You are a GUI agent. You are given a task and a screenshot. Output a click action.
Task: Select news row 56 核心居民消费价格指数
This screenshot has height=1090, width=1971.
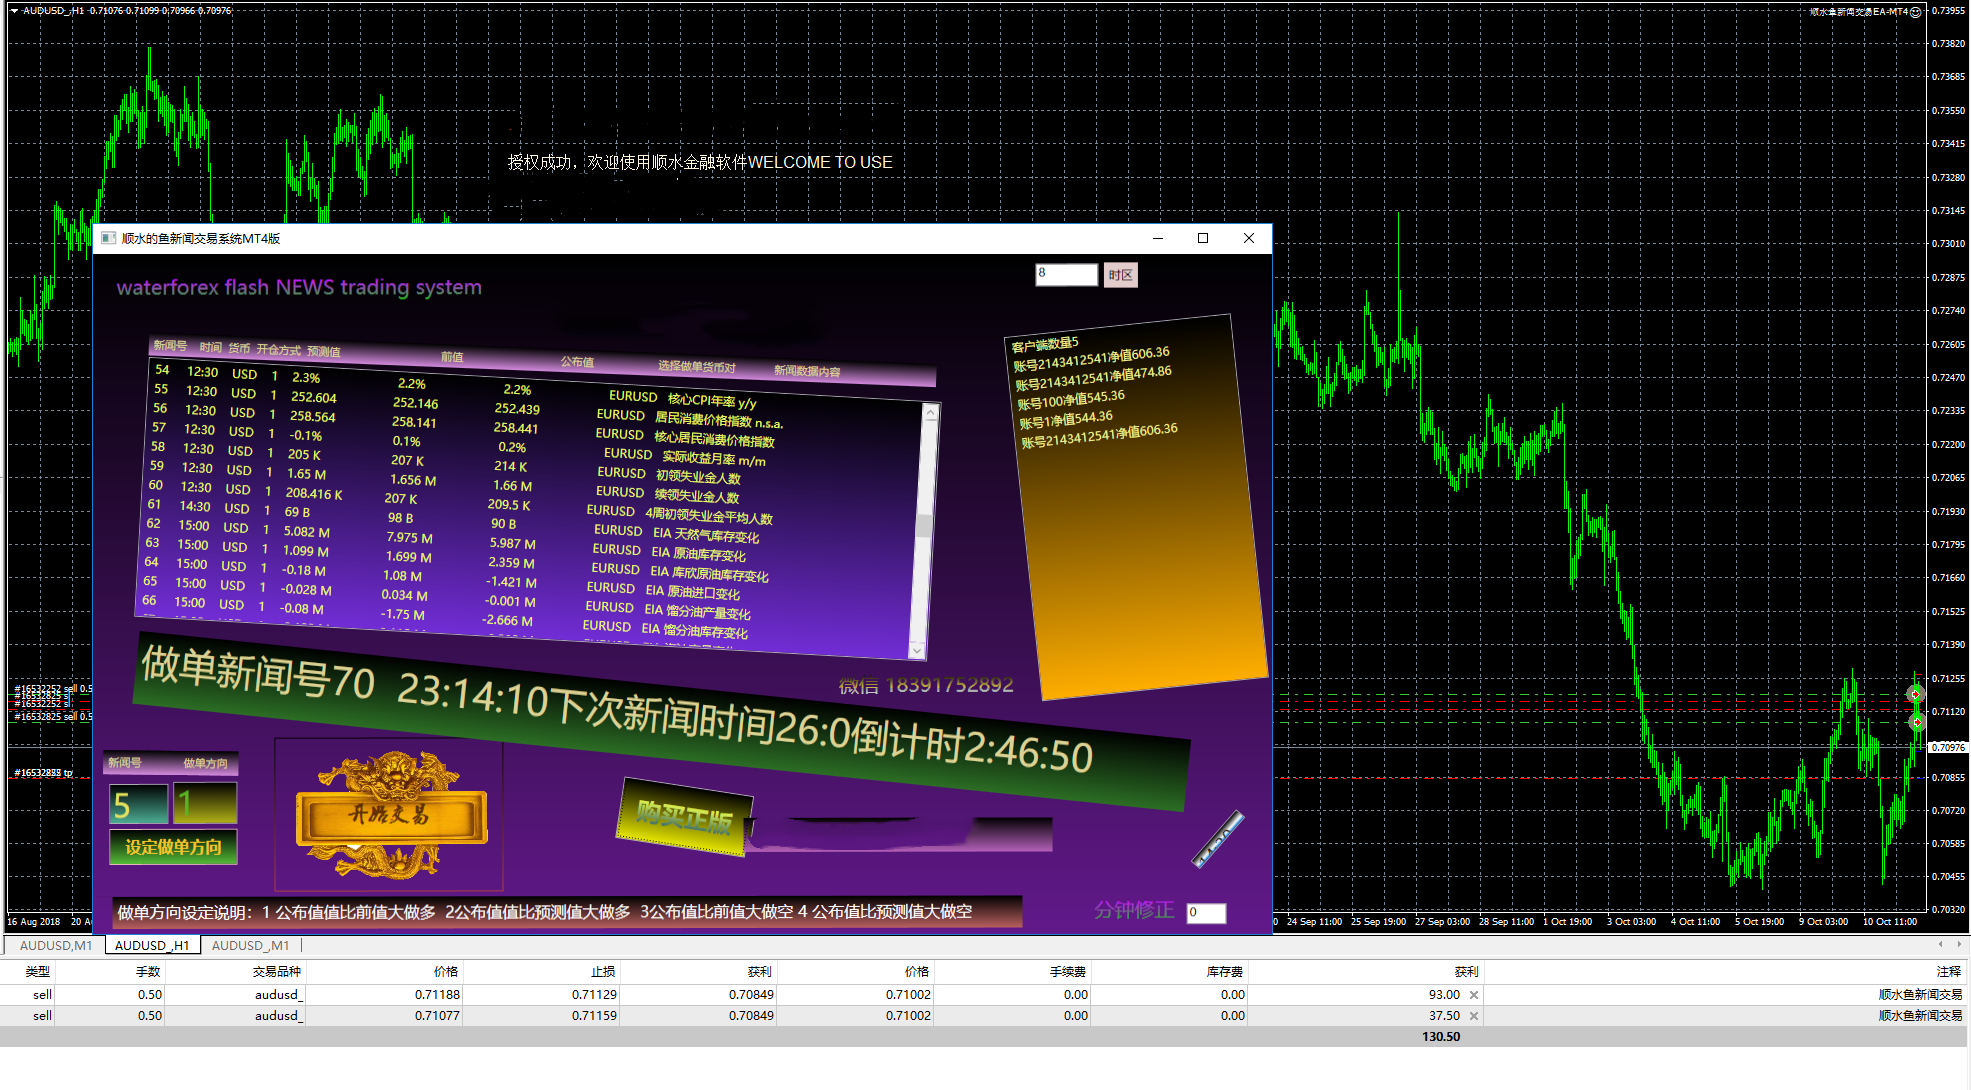(x=463, y=424)
